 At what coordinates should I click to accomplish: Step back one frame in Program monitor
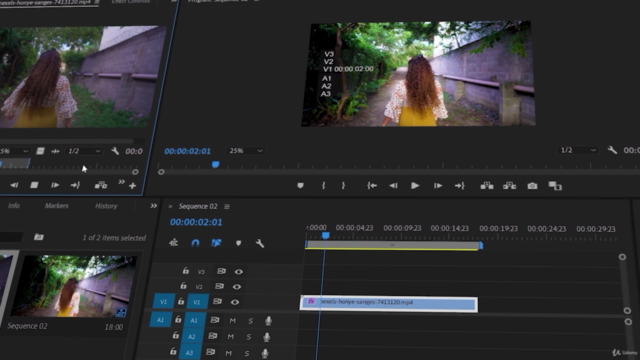tap(393, 186)
